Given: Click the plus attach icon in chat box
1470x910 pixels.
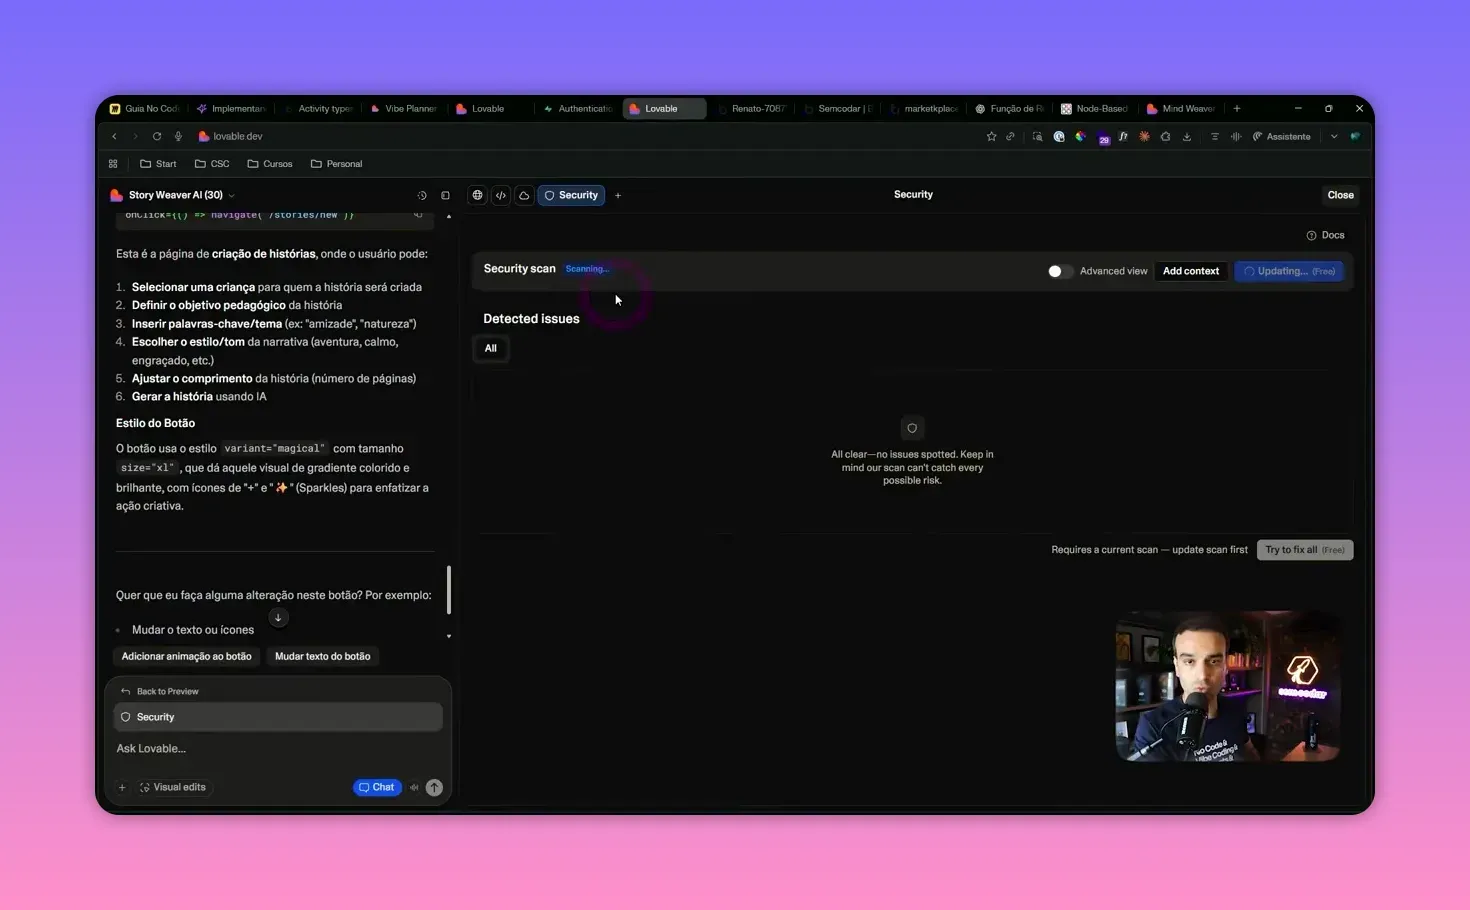Looking at the screenshot, I should coord(122,788).
